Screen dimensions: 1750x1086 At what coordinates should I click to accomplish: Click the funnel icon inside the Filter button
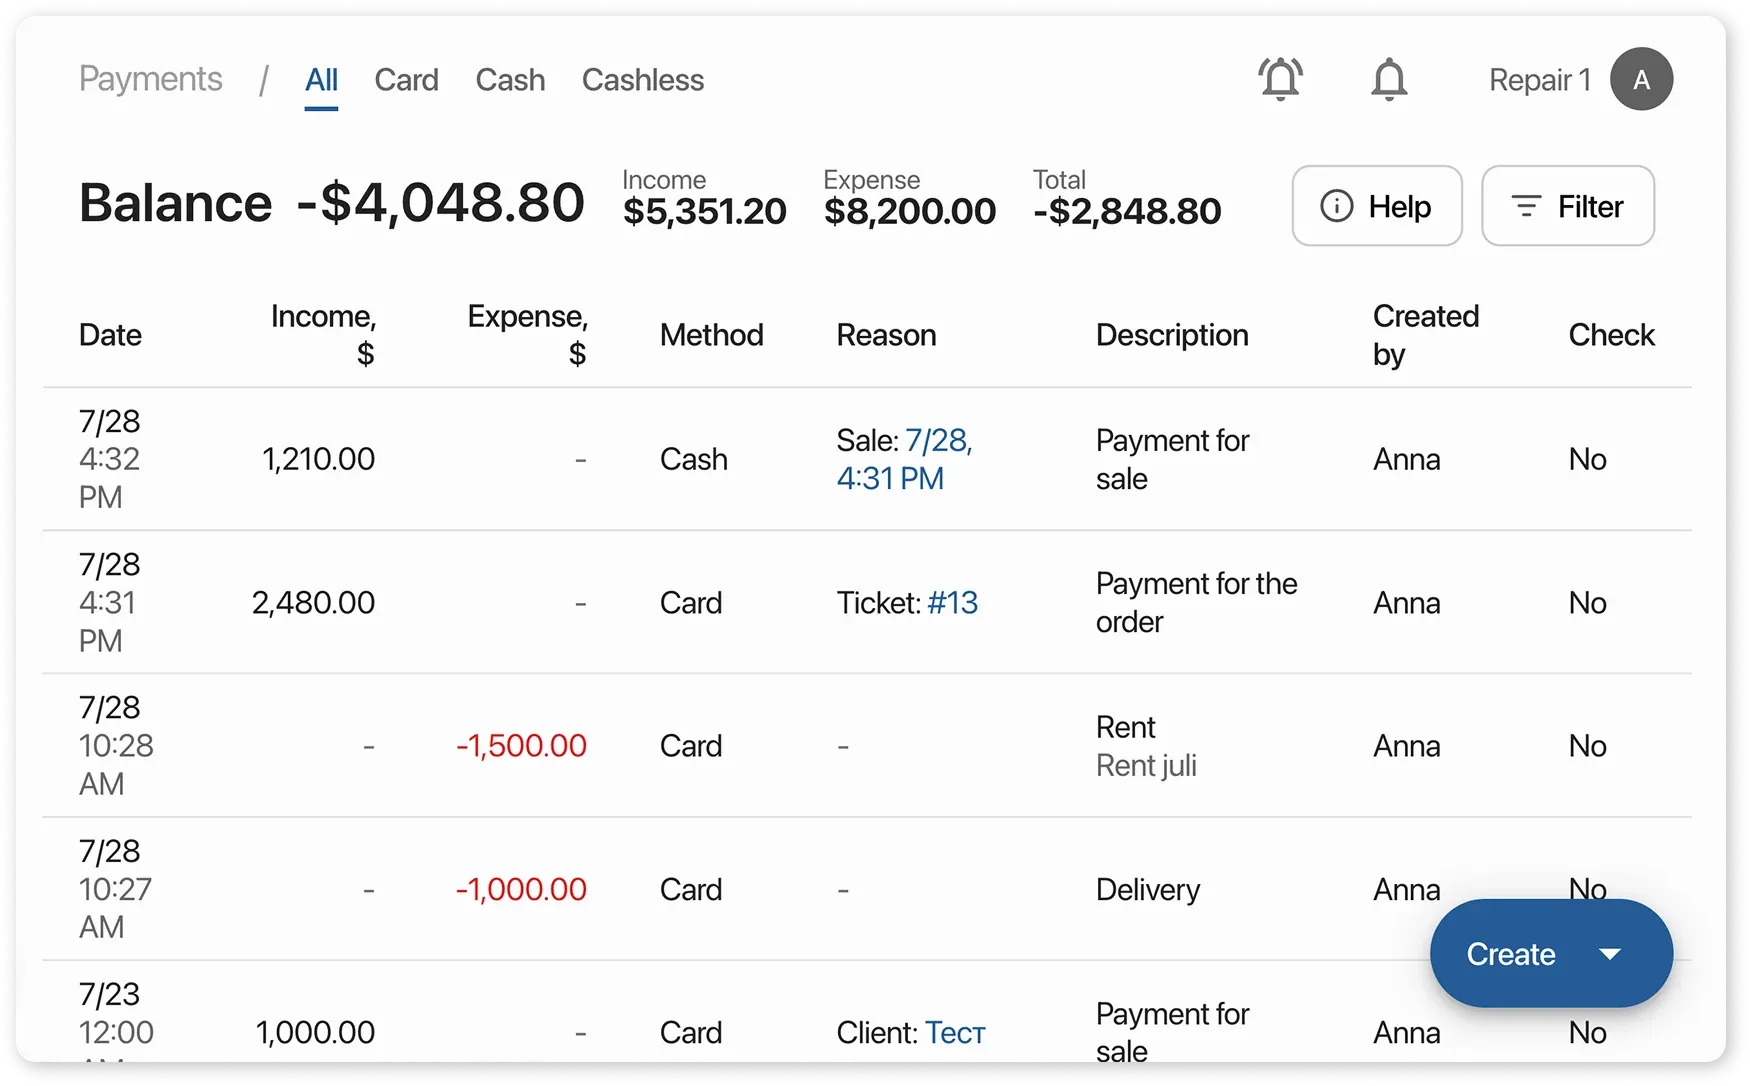(1525, 206)
